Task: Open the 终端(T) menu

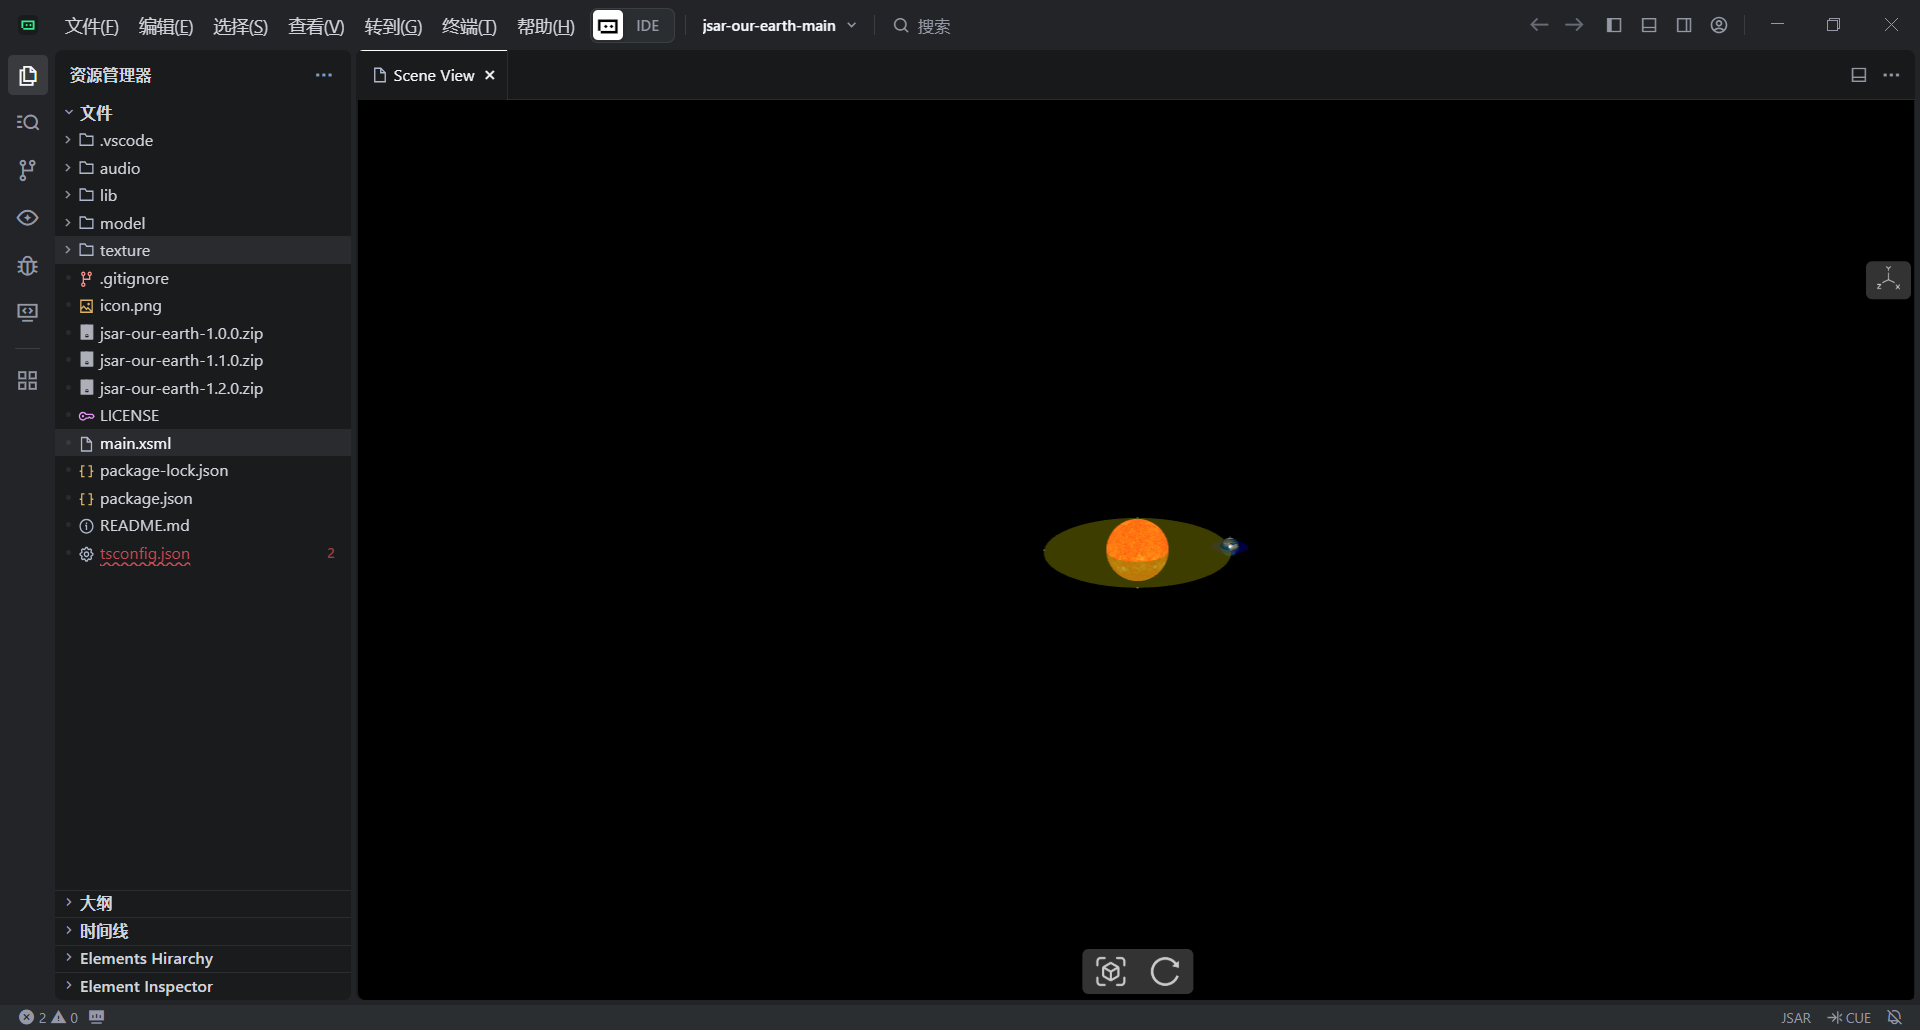Action: click(469, 26)
